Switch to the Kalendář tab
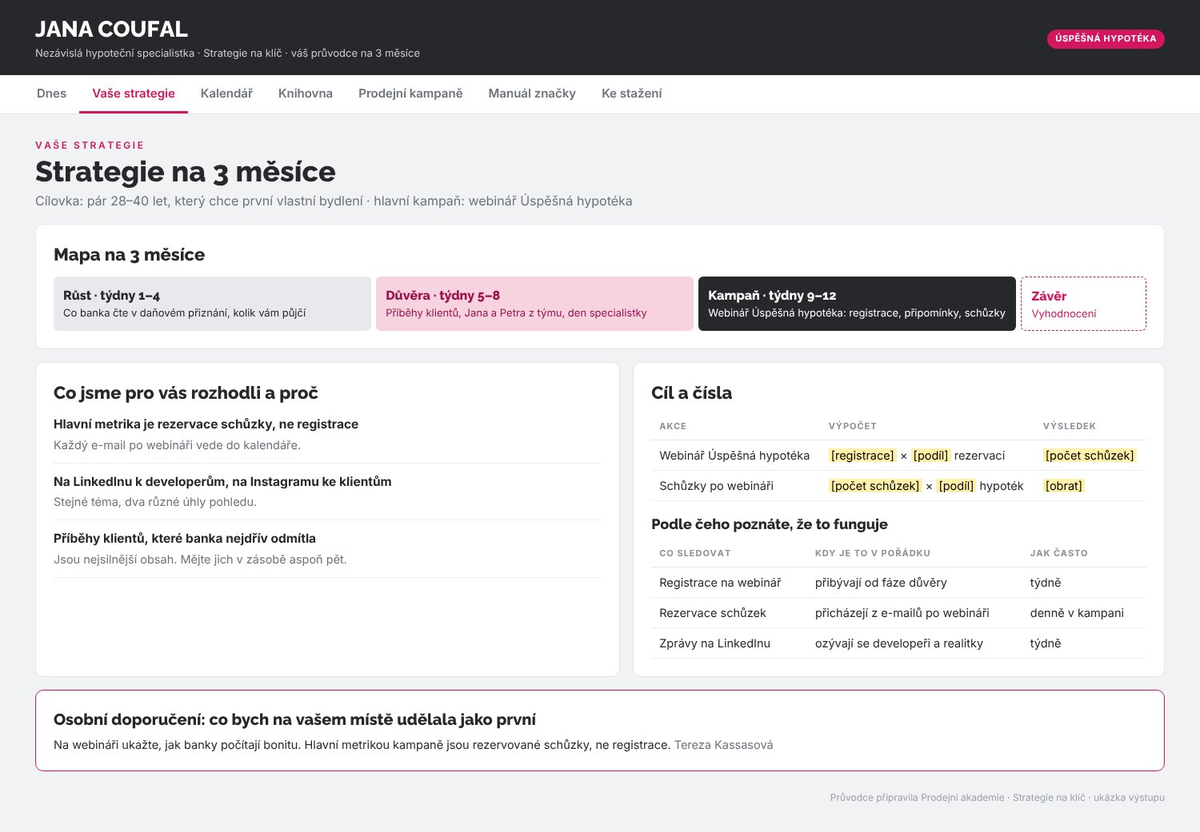Viewport: 1200px width, 832px height. coord(226,94)
